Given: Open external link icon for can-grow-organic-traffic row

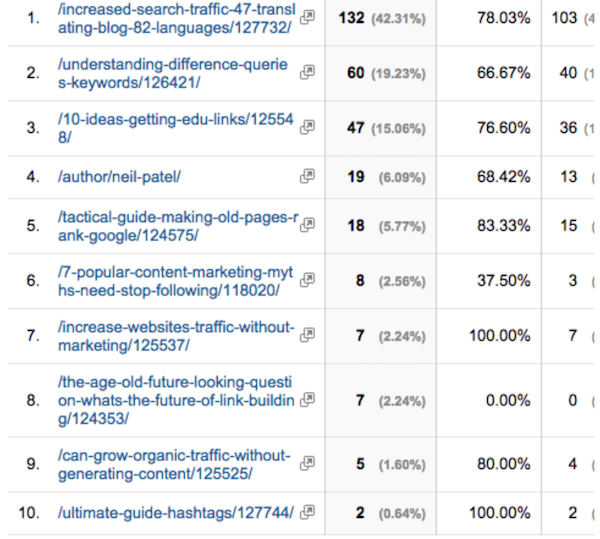Looking at the screenshot, I should pos(307,463).
